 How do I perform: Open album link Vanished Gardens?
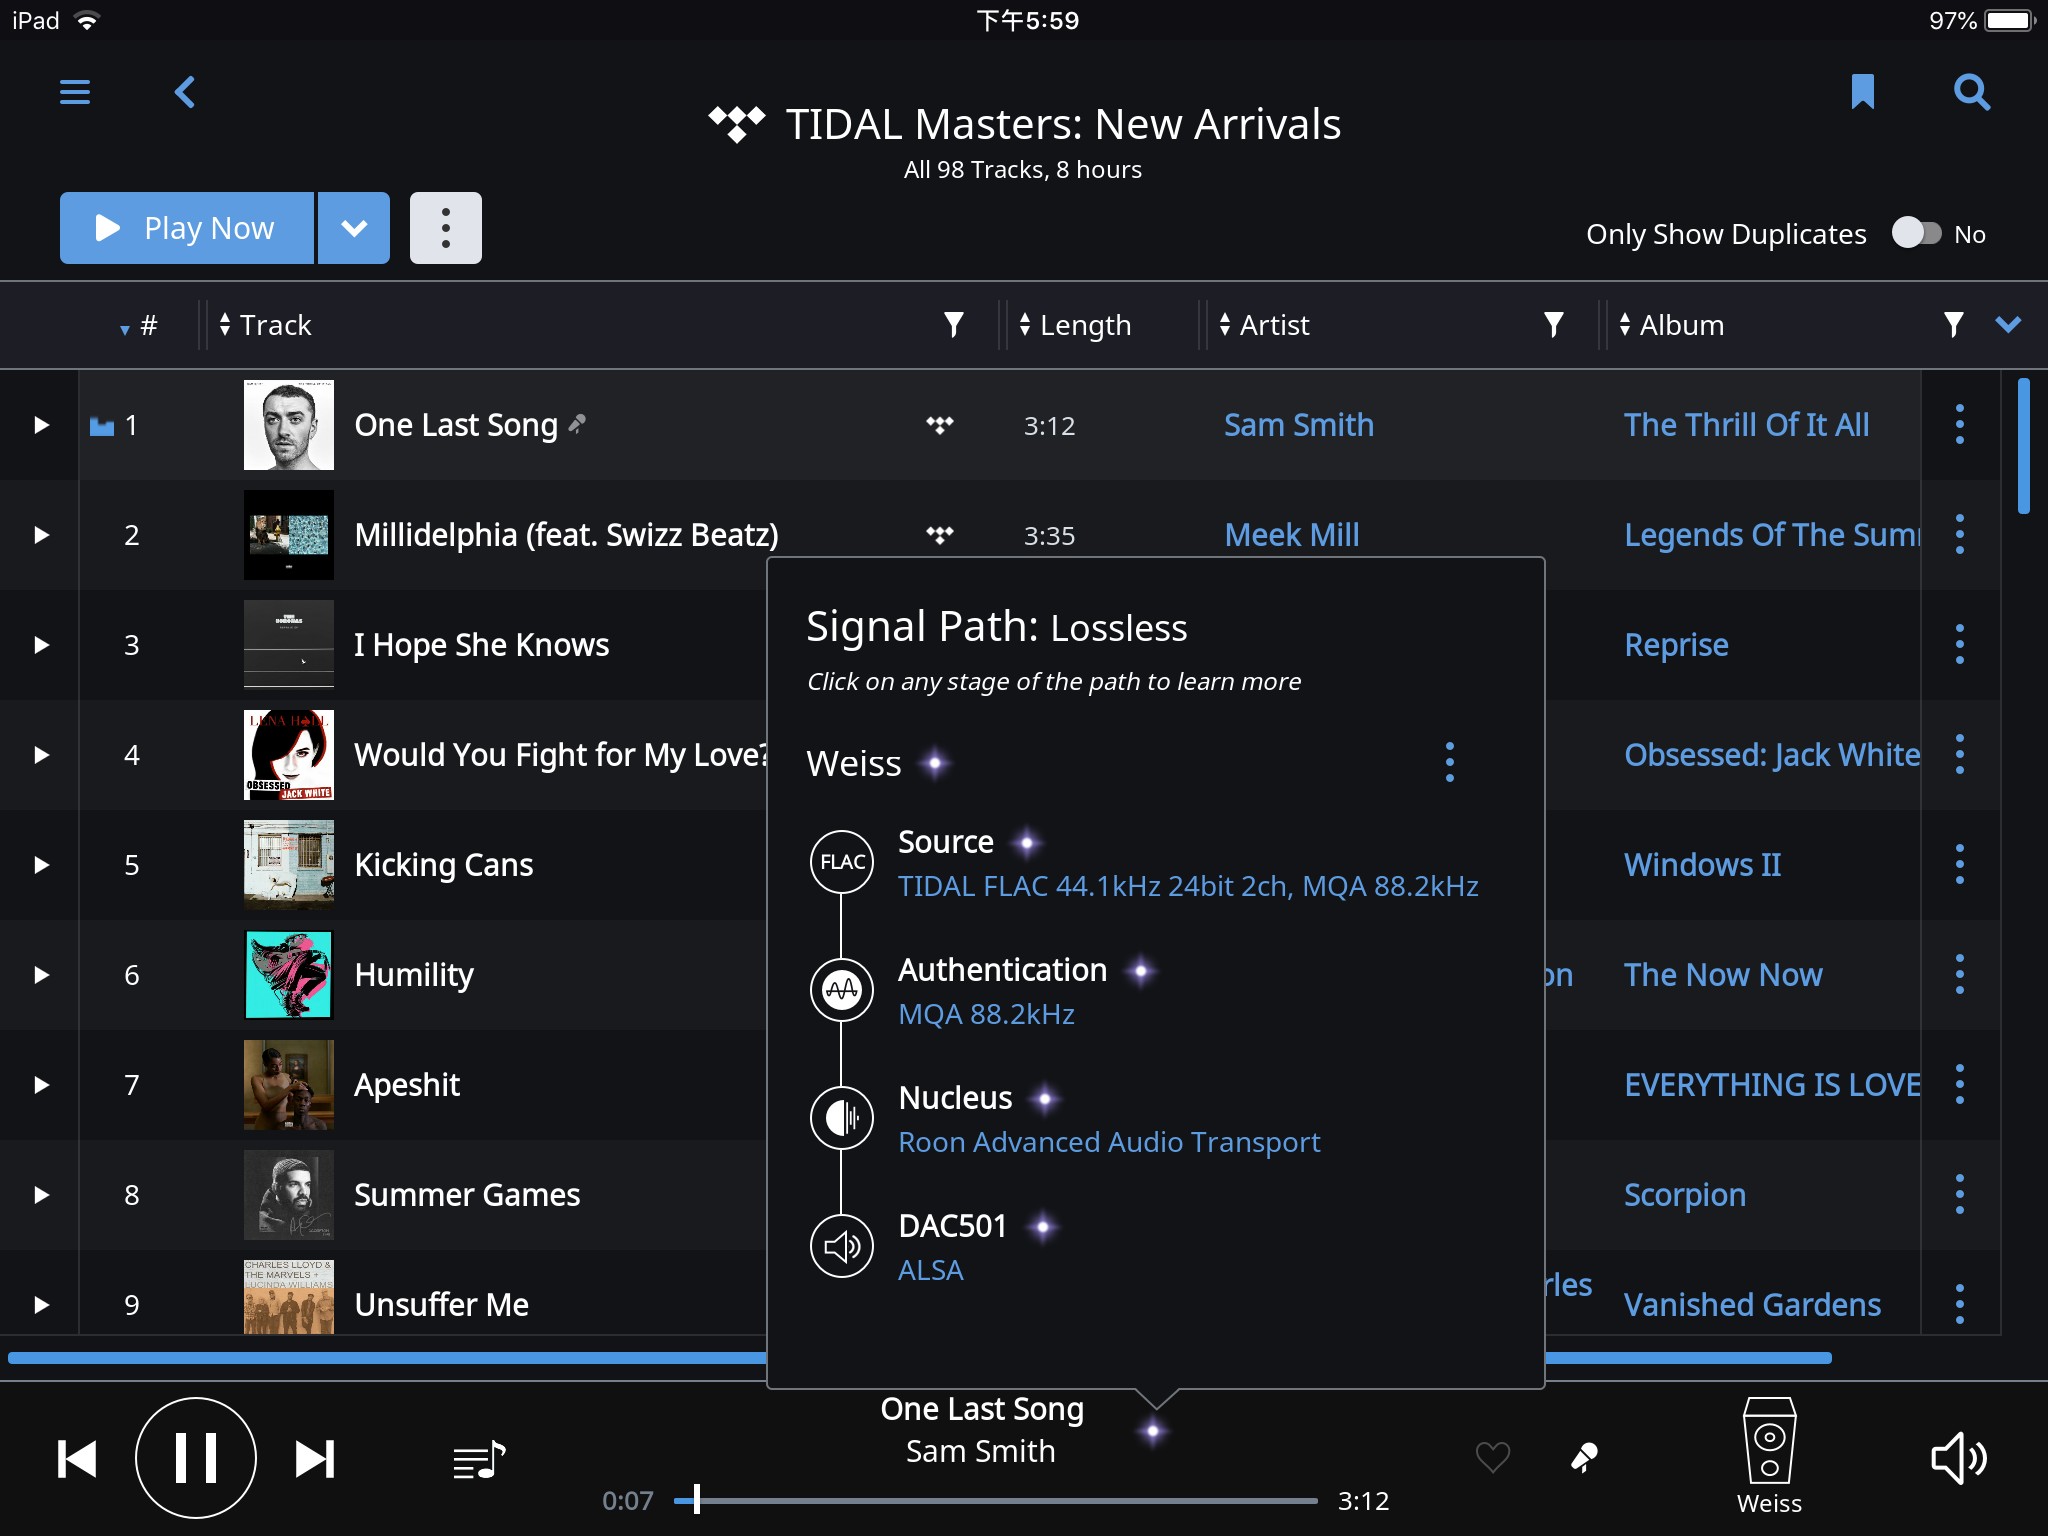[x=1752, y=1305]
